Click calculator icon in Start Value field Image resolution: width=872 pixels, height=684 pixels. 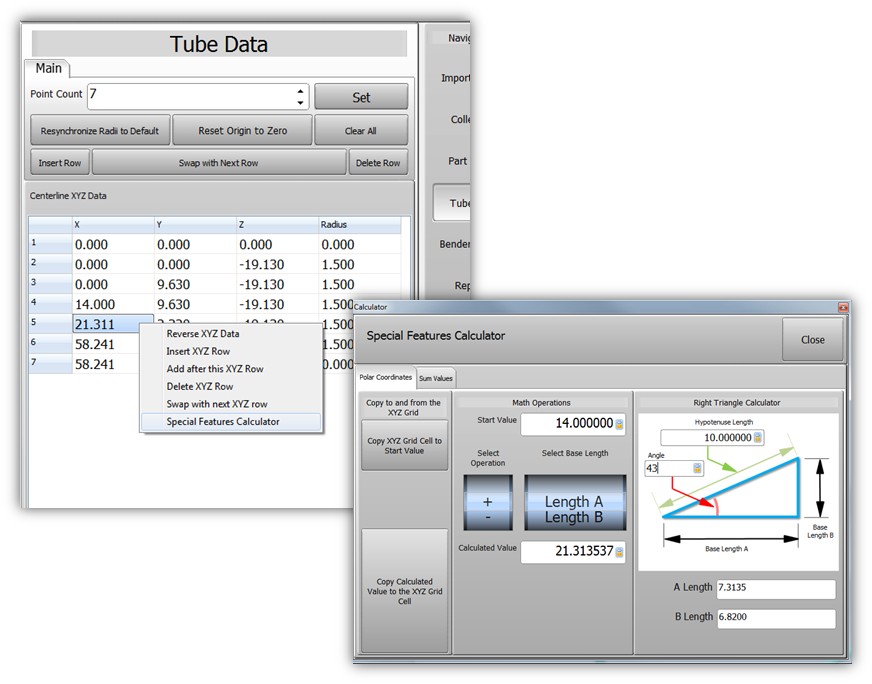click(x=619, y=424)
